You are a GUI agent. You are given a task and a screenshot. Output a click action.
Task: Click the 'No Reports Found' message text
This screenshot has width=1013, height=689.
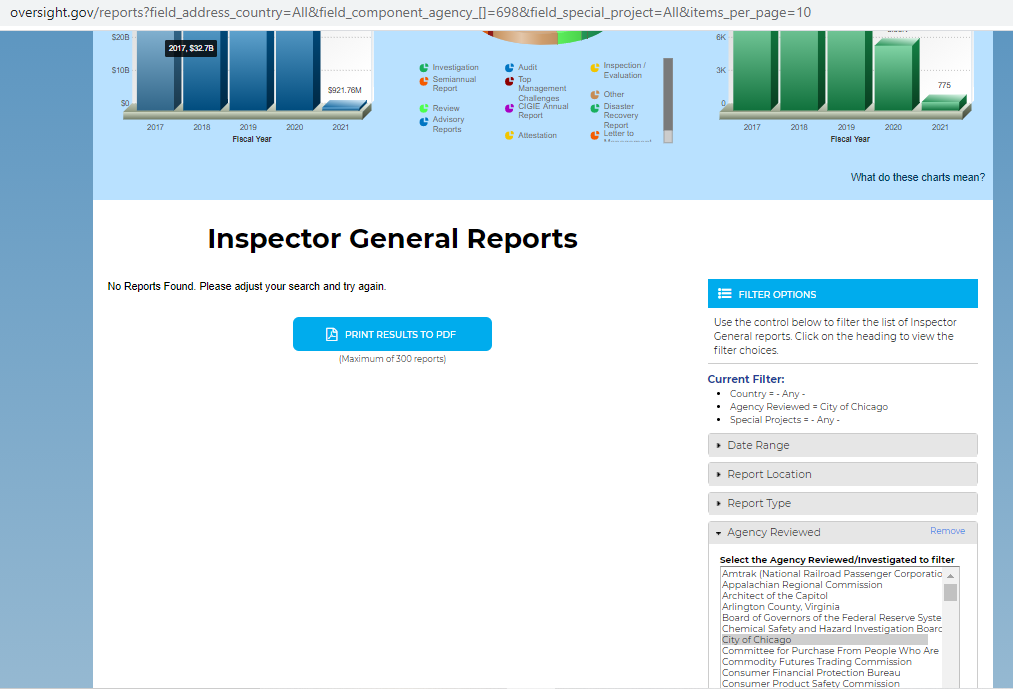tap(247, 286)
